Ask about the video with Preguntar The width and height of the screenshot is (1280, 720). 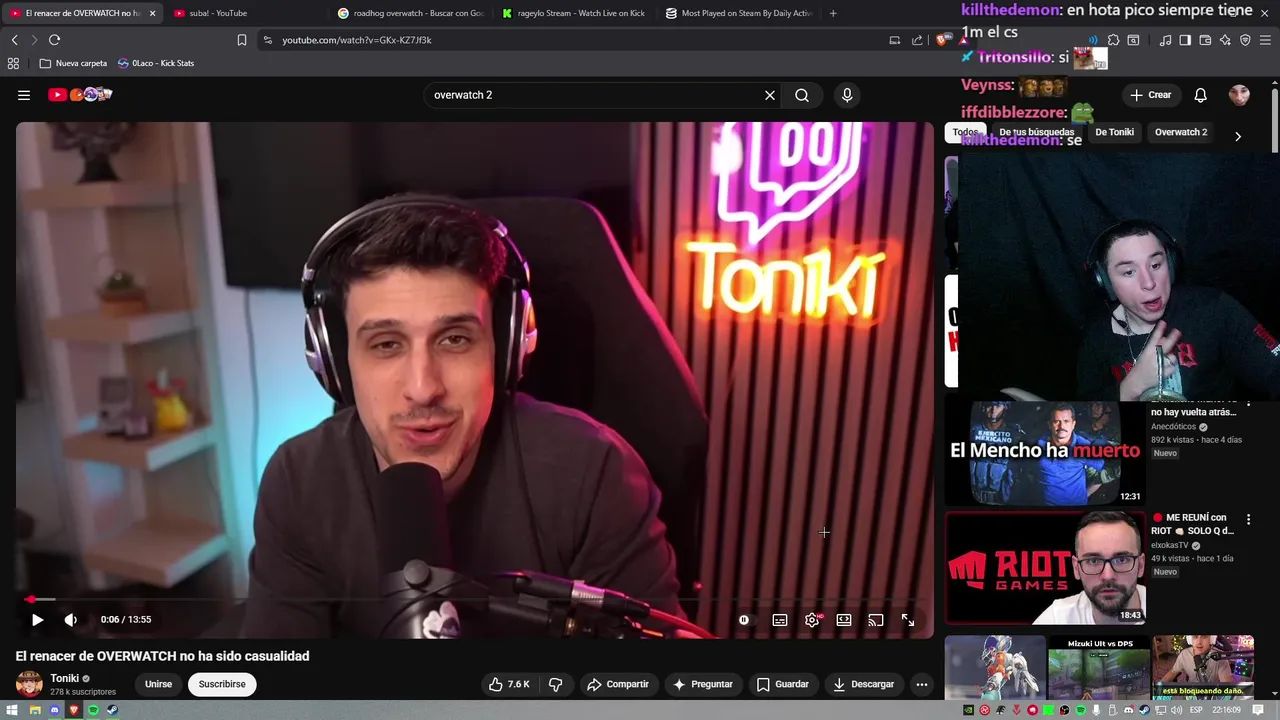pyautogui.click(x=703, y=684)
